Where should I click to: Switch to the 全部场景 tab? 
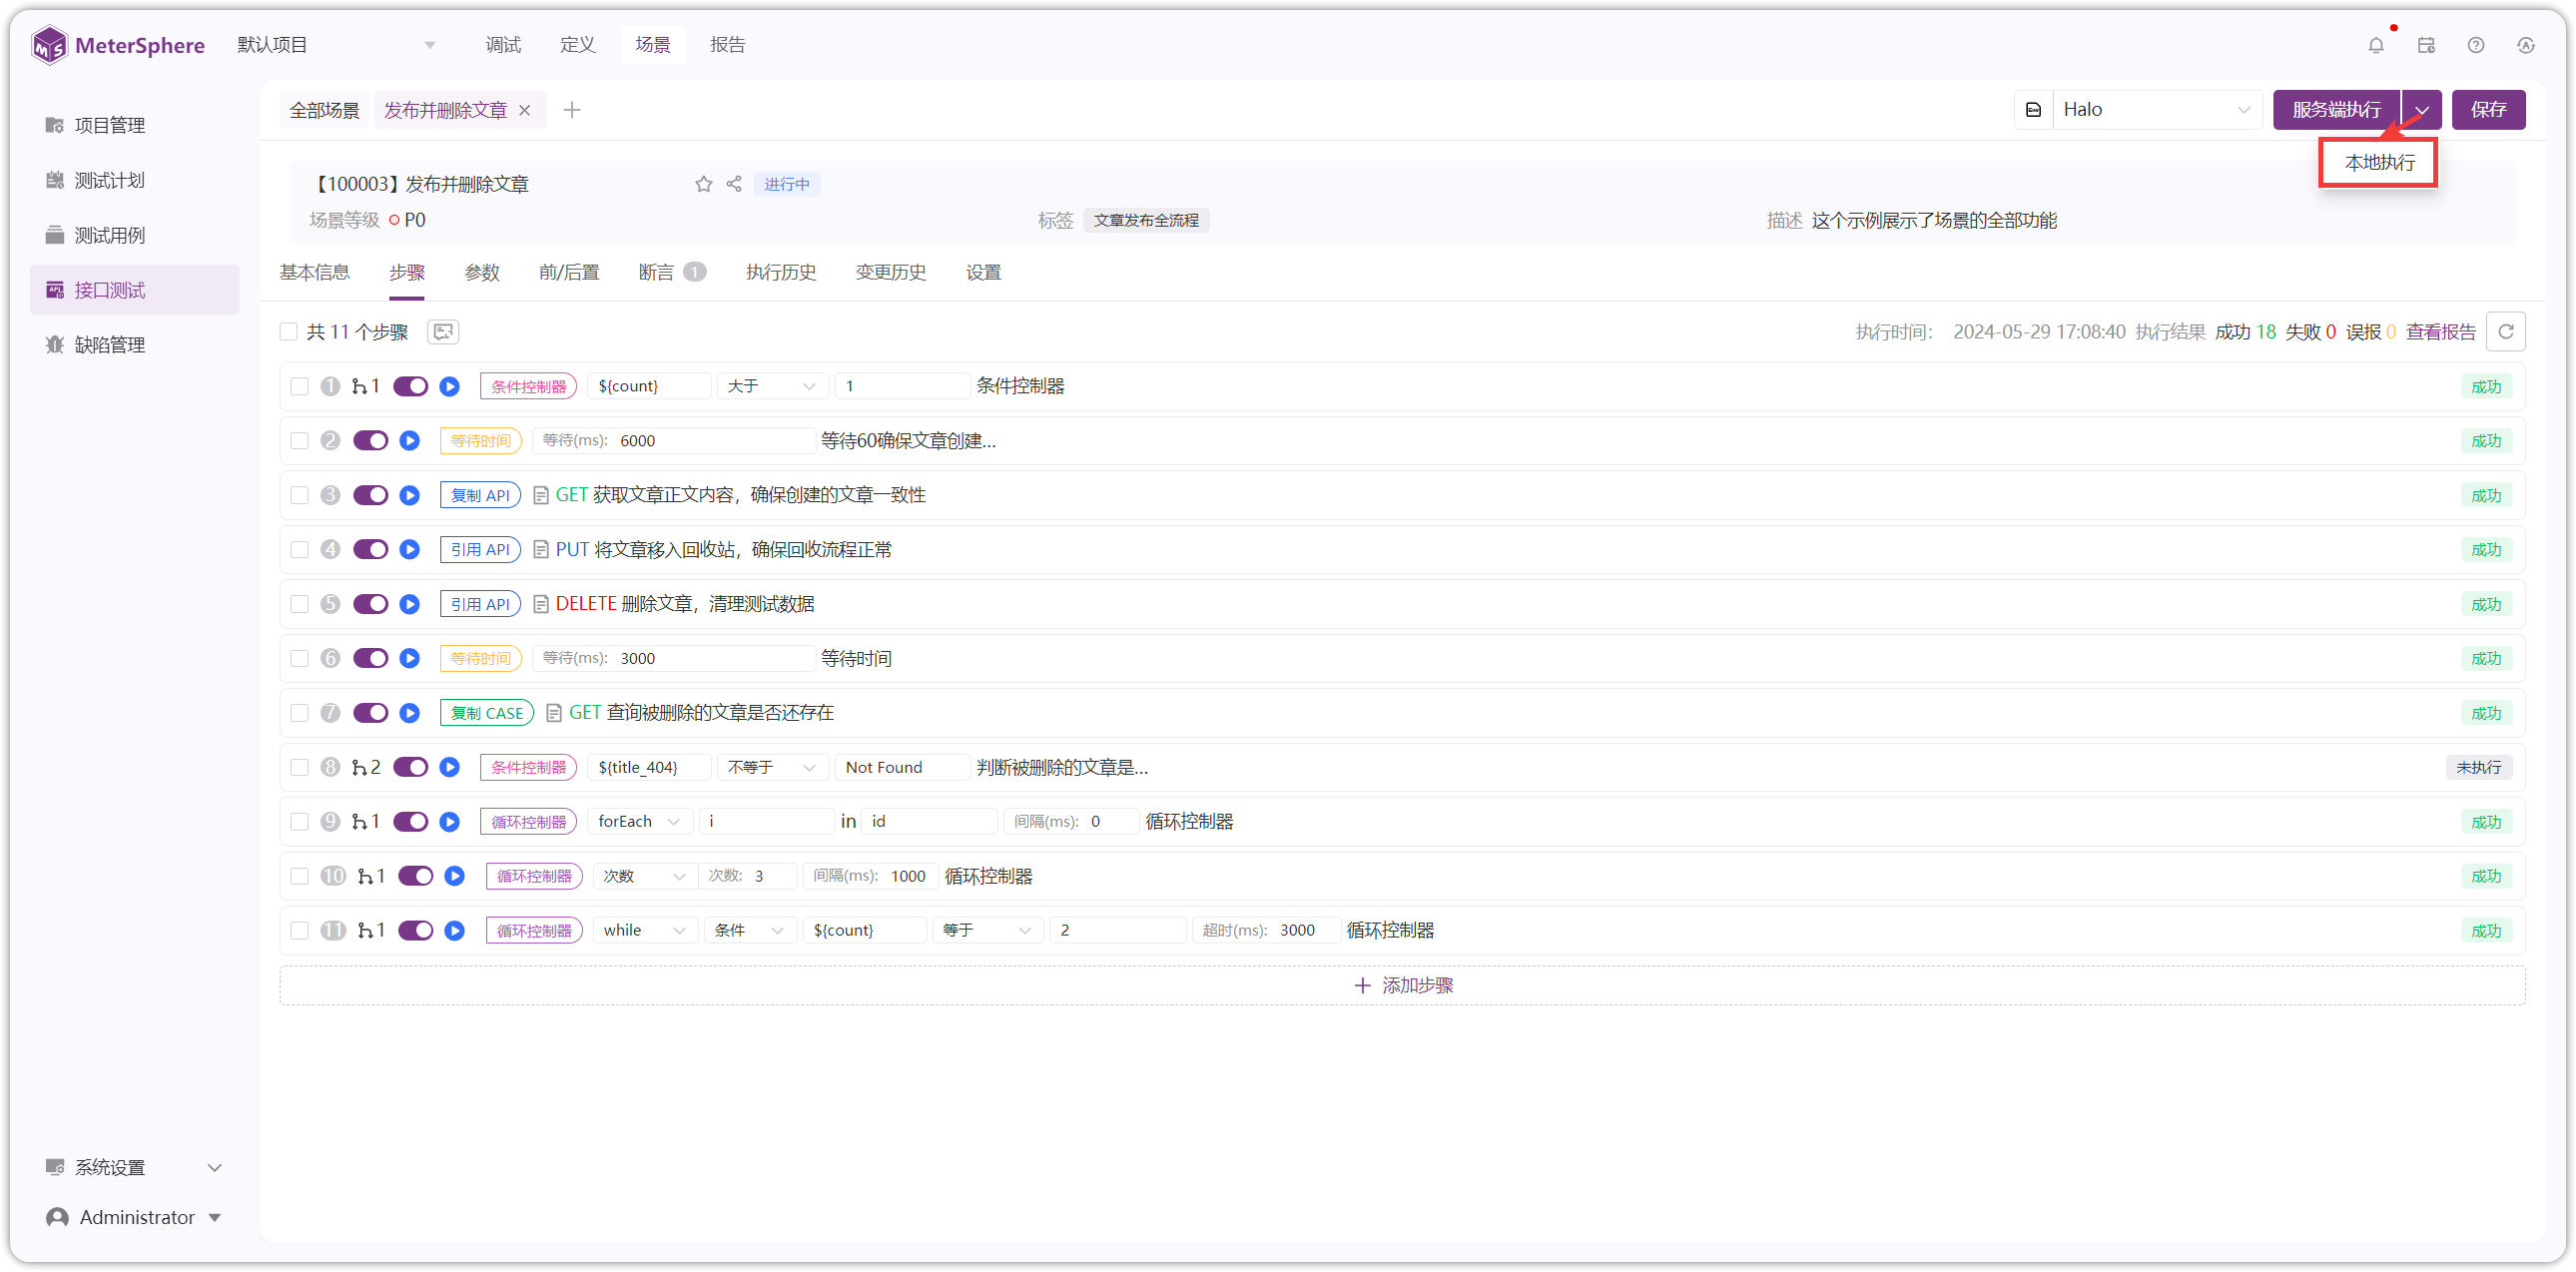(x=324, y=110)
